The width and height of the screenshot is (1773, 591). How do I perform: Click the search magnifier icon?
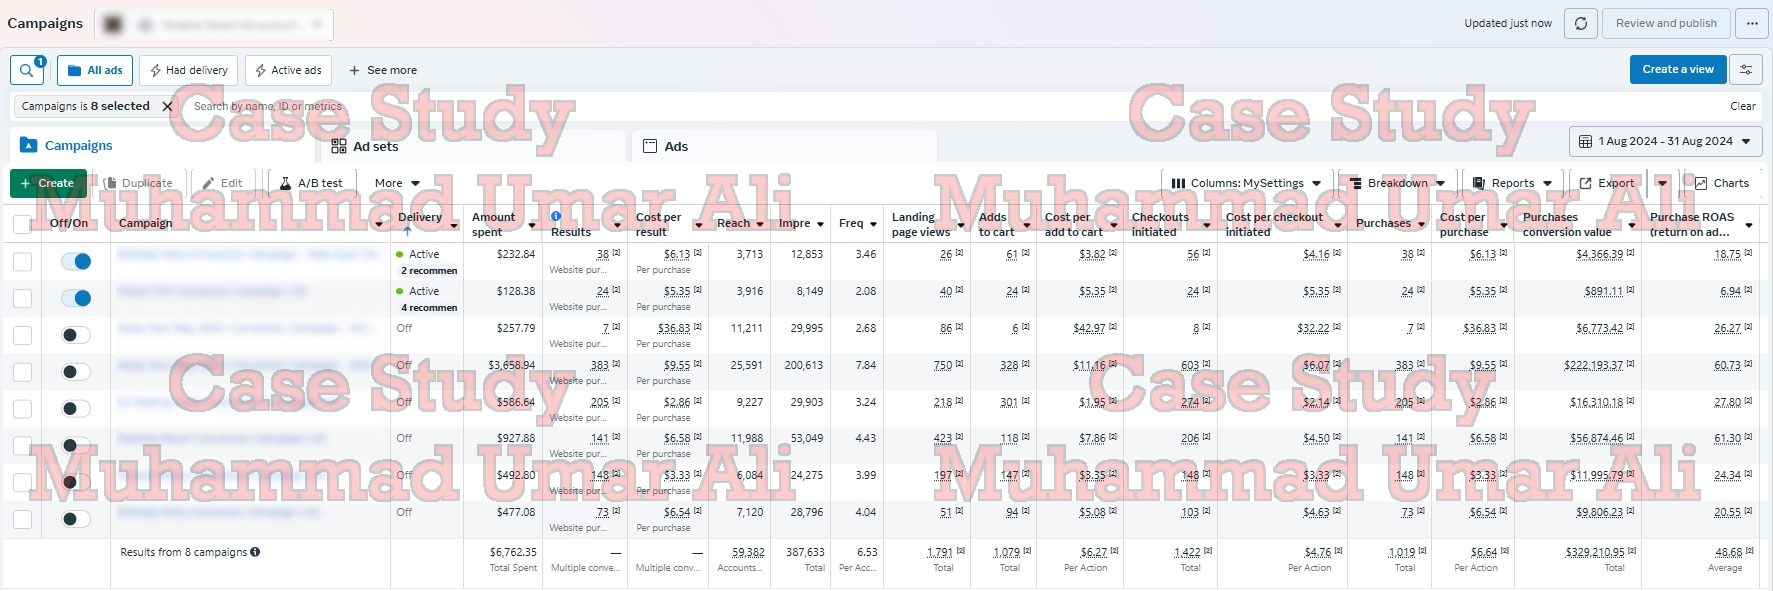point(26,70)
